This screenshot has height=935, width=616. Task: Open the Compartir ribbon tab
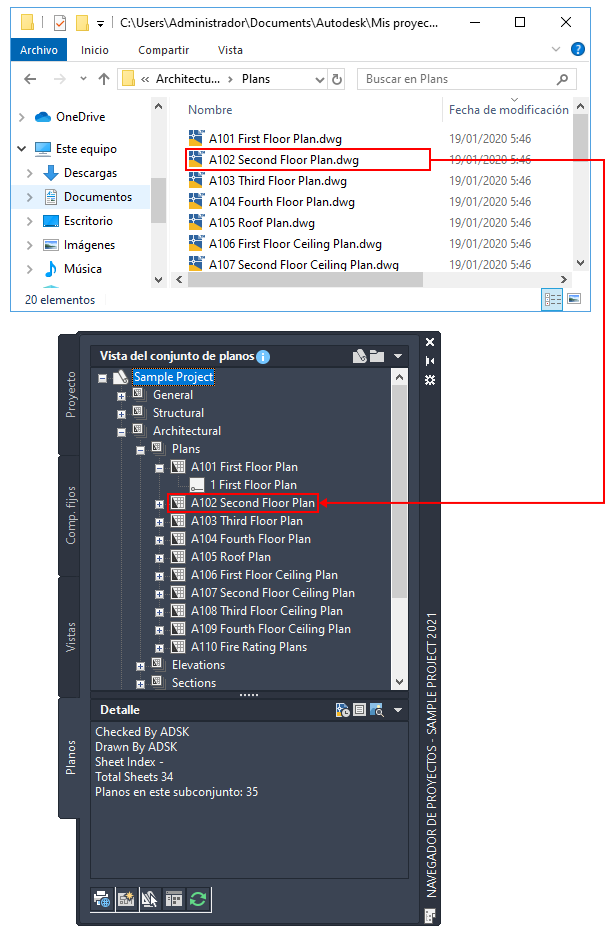coord(163,50)
